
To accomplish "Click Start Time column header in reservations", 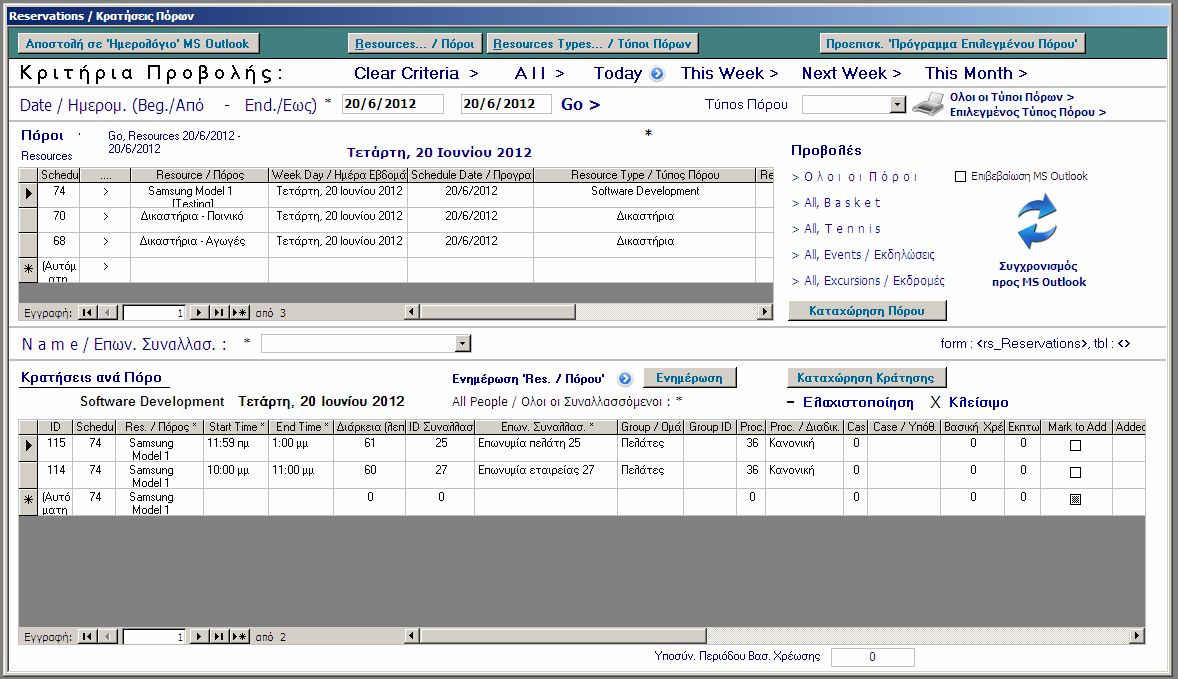I will pyautogui.click(x=236, y=427).
